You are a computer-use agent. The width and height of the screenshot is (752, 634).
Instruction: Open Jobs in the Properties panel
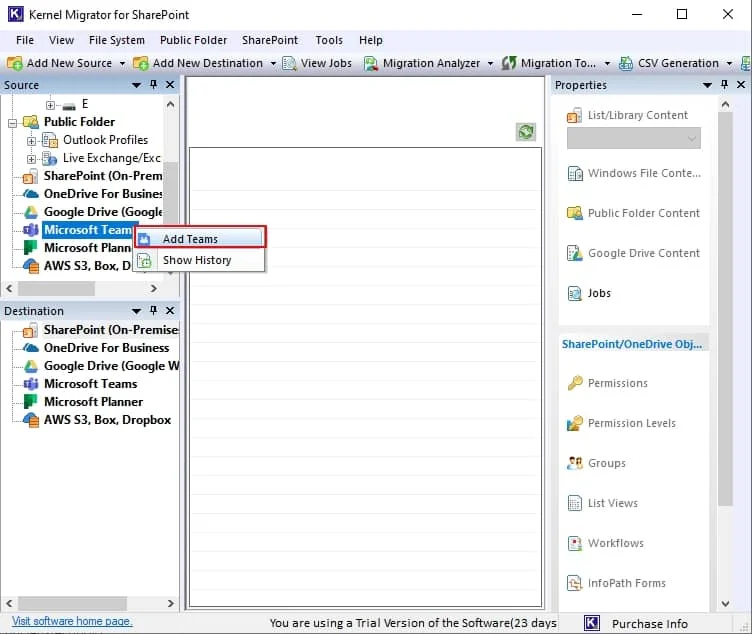coord(599,293)
